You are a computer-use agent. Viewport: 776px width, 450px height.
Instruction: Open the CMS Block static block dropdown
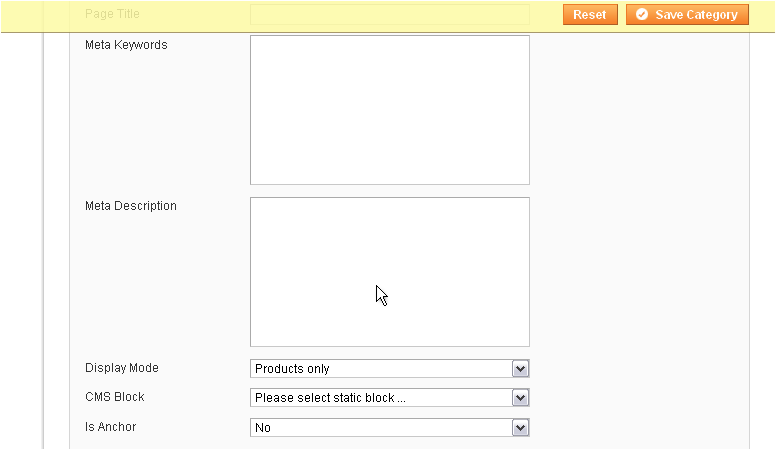pyautogui.click(x=389, y=398)
